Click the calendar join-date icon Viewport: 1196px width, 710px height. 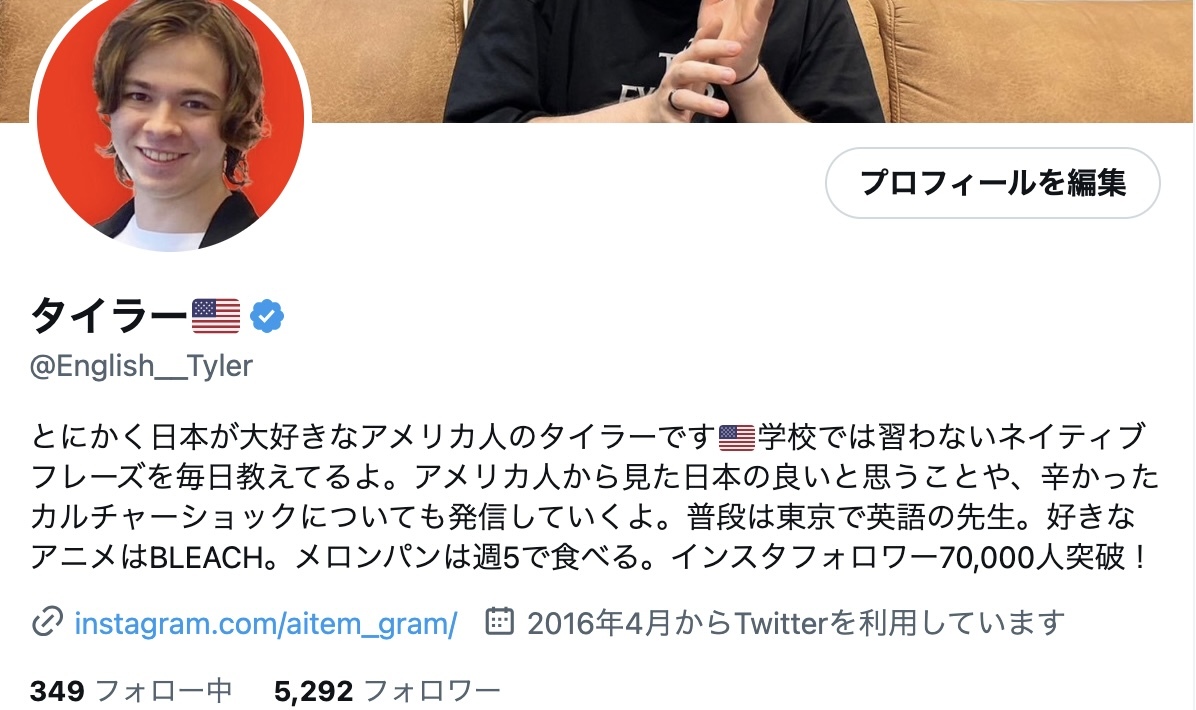point(500,622)
